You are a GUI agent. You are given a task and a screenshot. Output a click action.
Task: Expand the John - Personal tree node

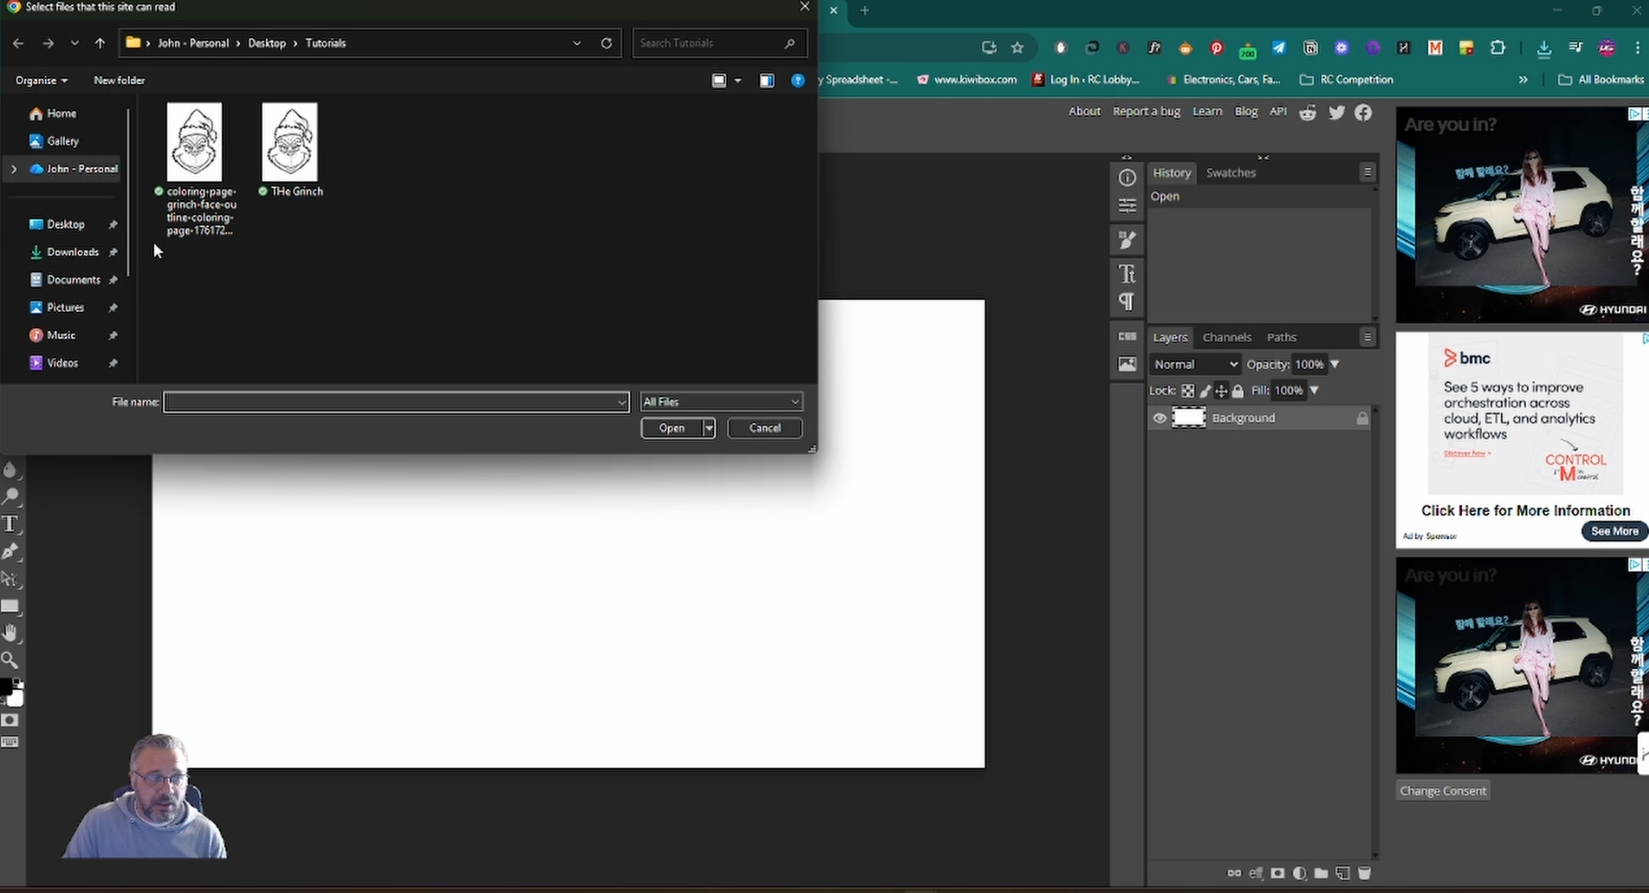[14, 169]
